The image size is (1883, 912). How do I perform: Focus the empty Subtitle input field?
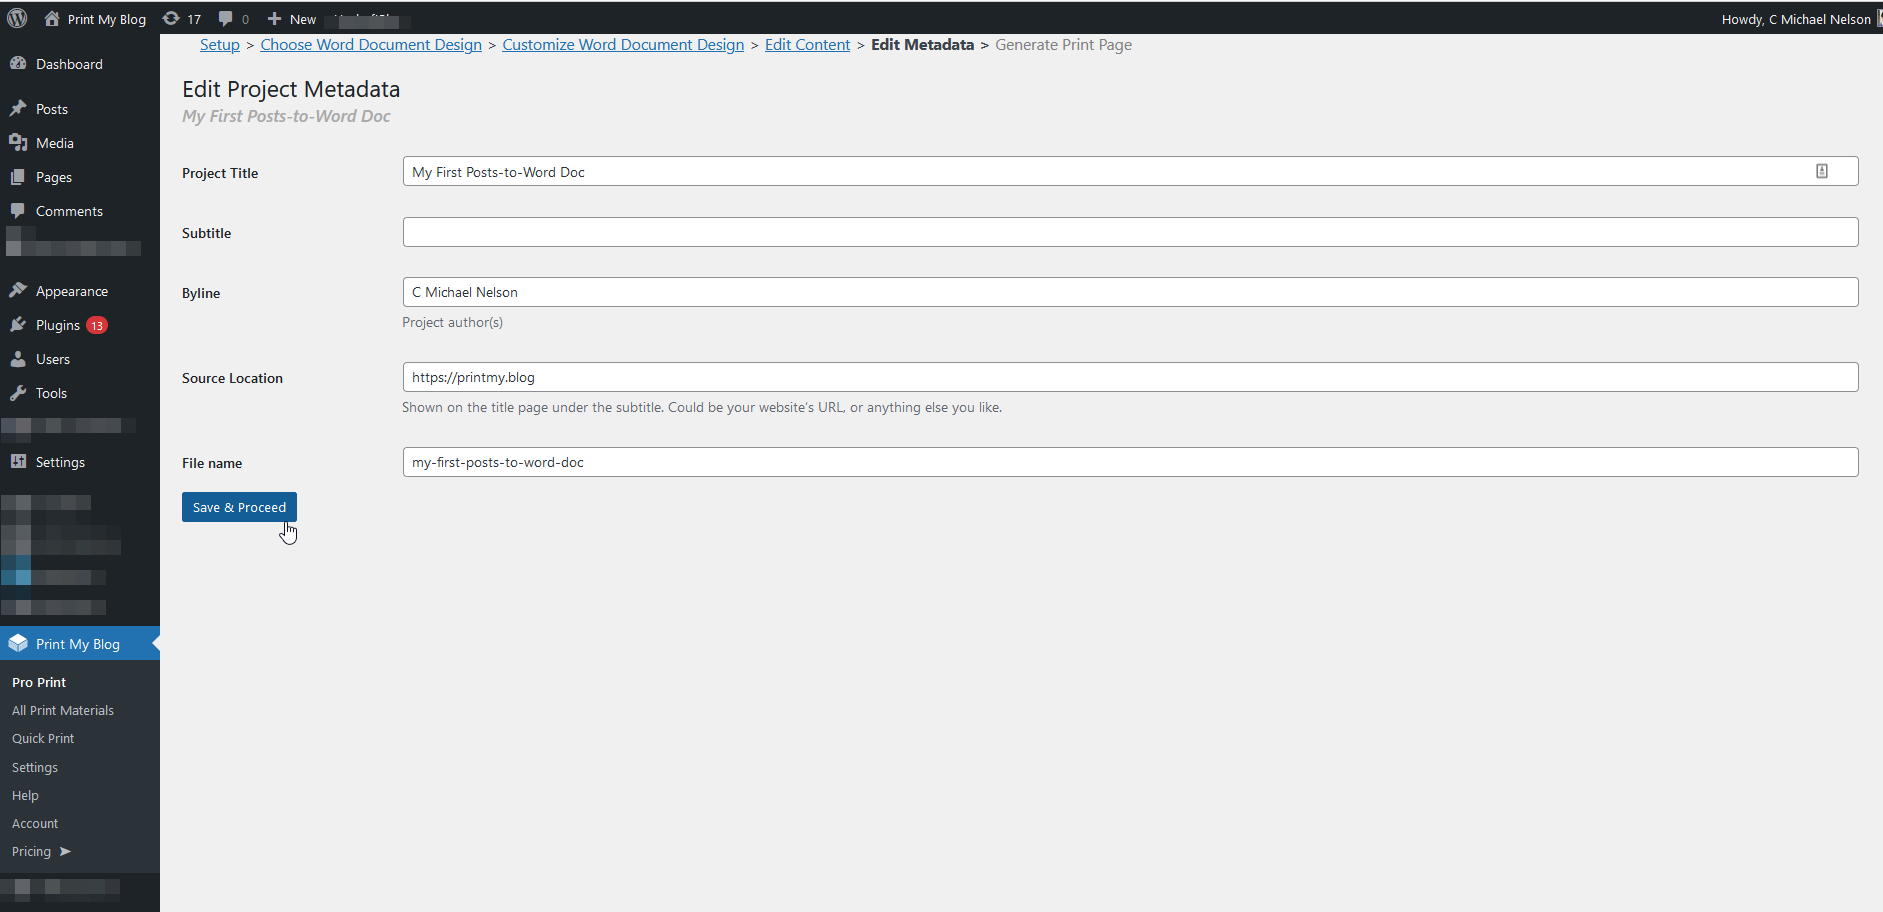[x=1130, y=232]
